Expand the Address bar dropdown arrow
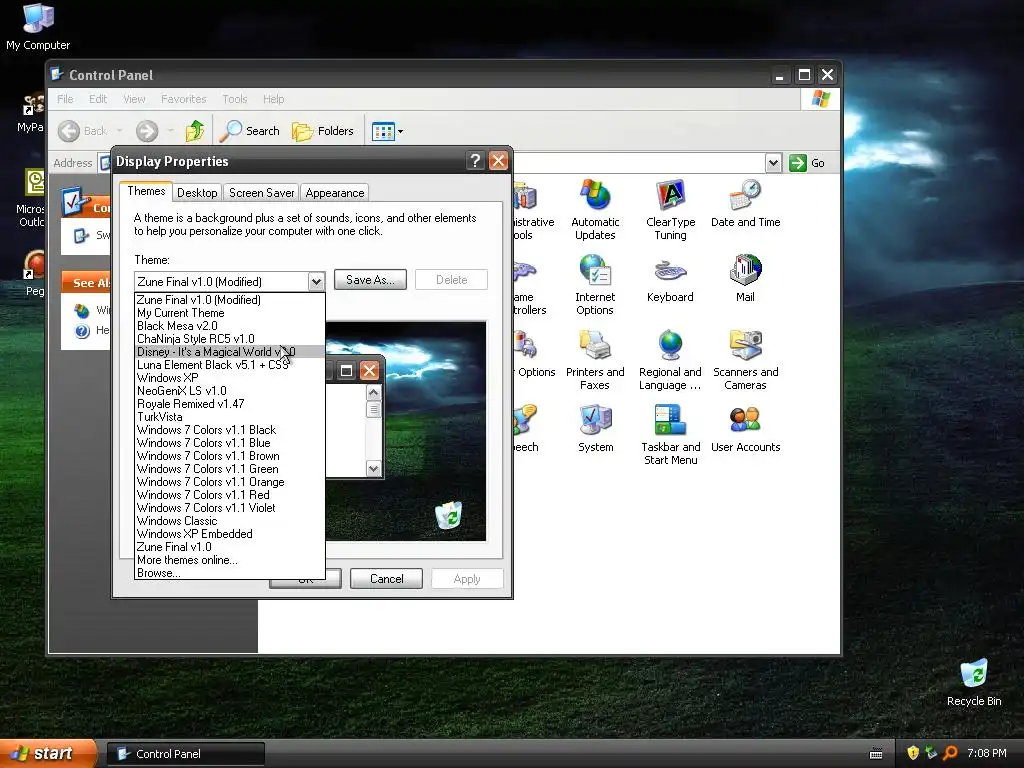 click(773, 163)
